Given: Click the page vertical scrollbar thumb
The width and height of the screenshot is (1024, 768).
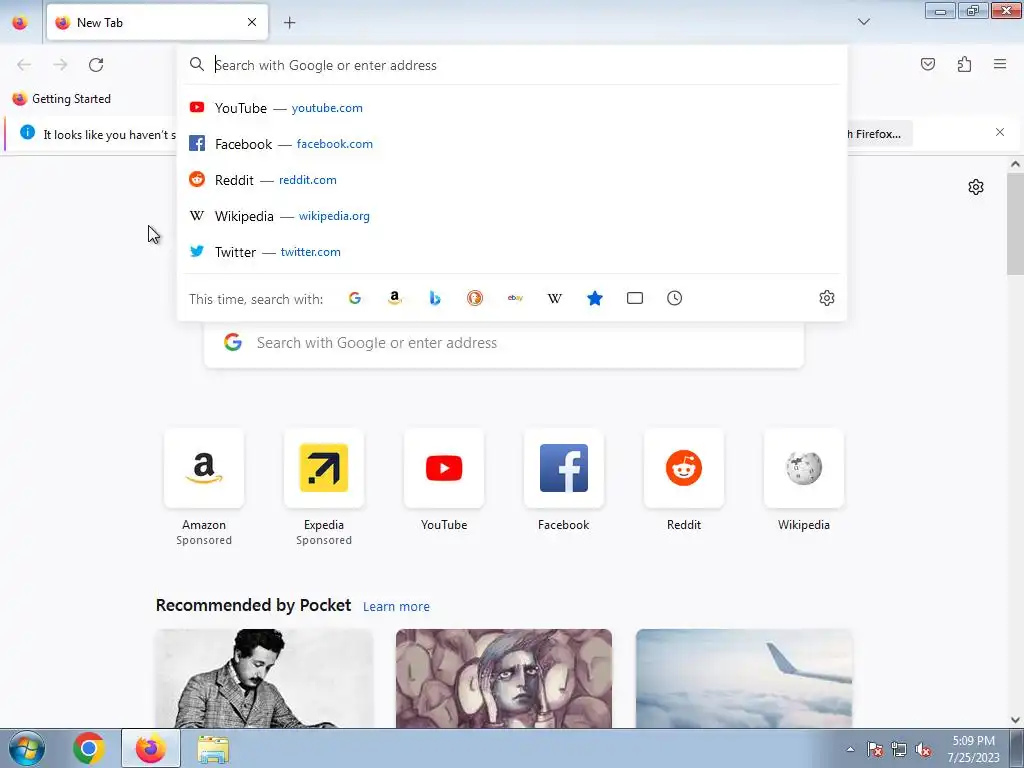Looking at the screenshot, I should tap(1015, 224).
